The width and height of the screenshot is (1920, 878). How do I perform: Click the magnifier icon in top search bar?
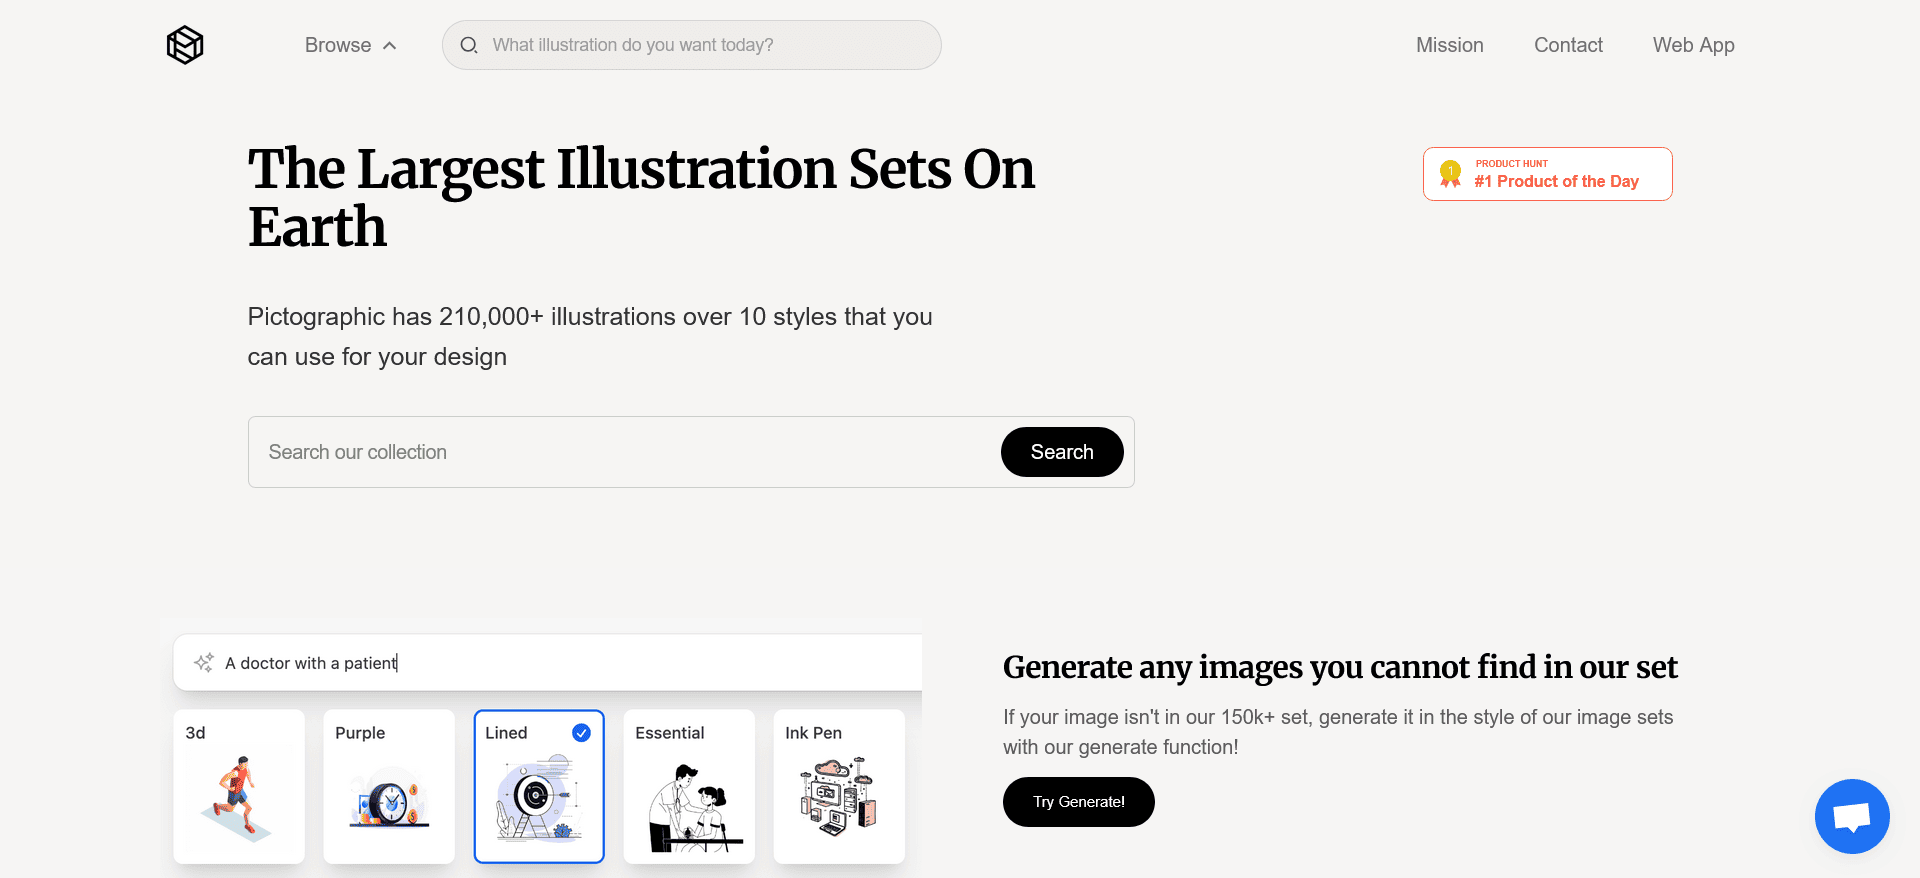(x=468, y=45)
